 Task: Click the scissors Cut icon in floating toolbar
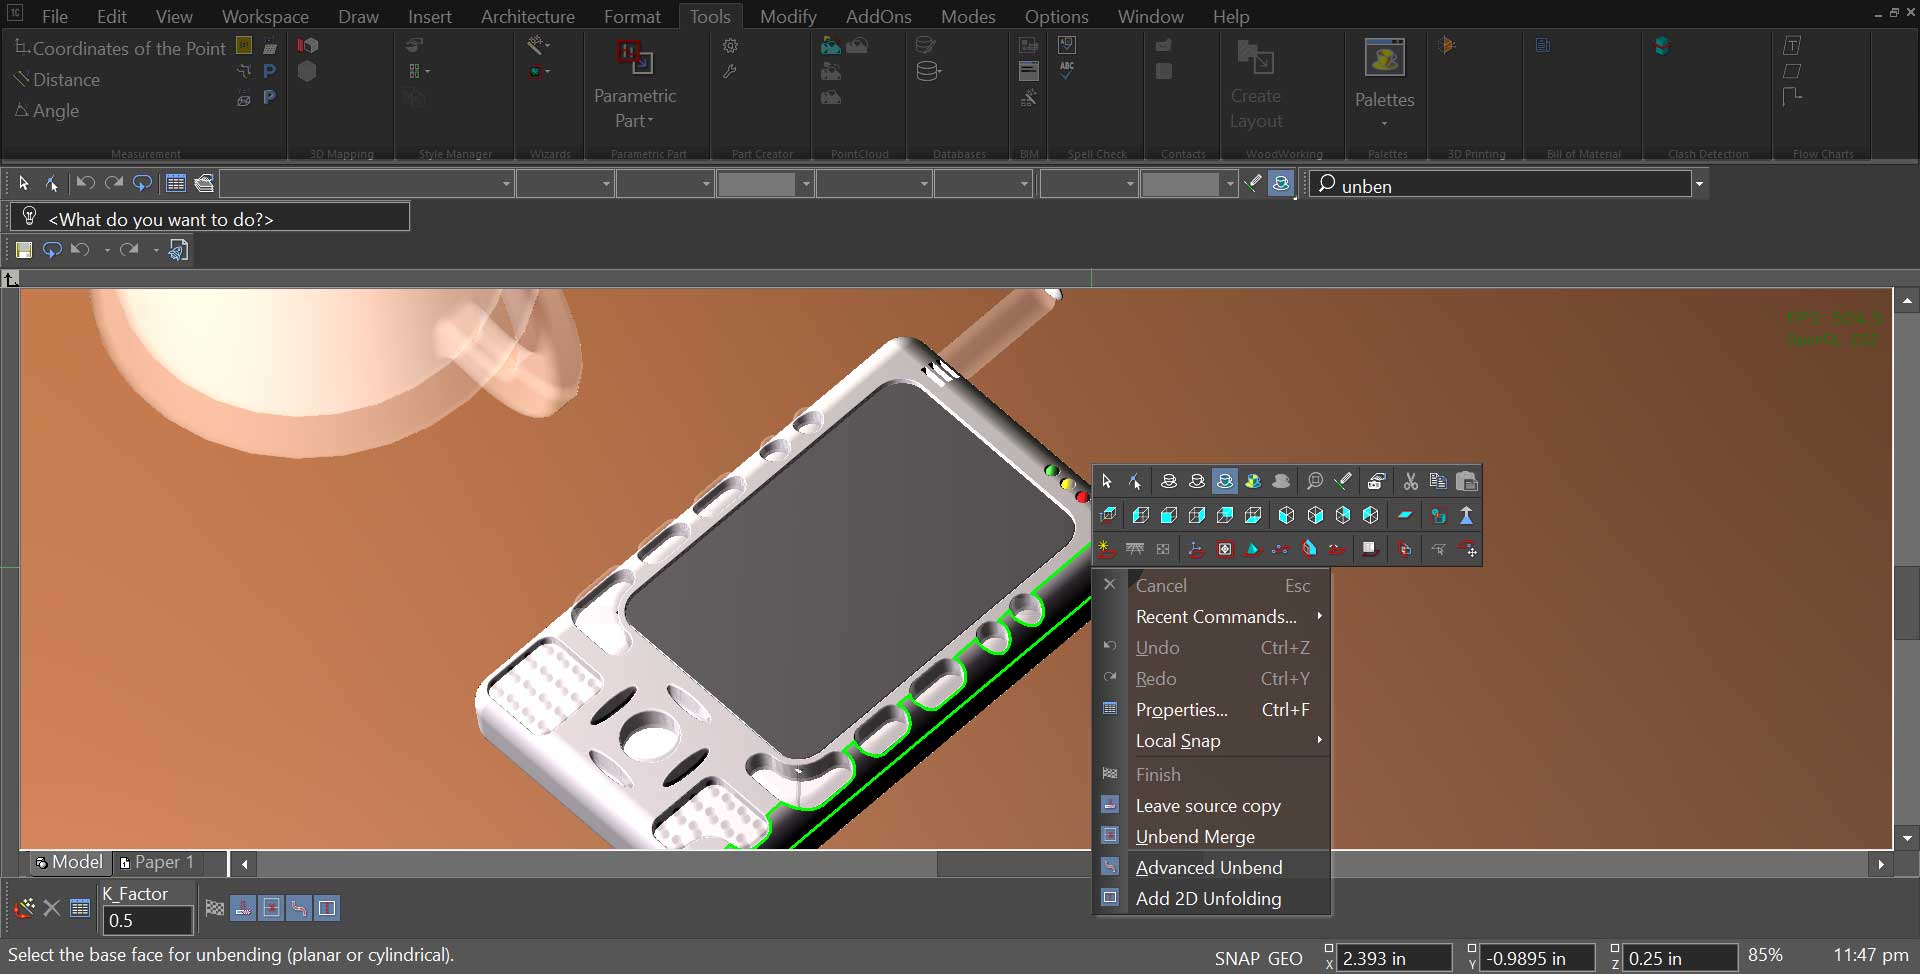(x=1410, y=482)
